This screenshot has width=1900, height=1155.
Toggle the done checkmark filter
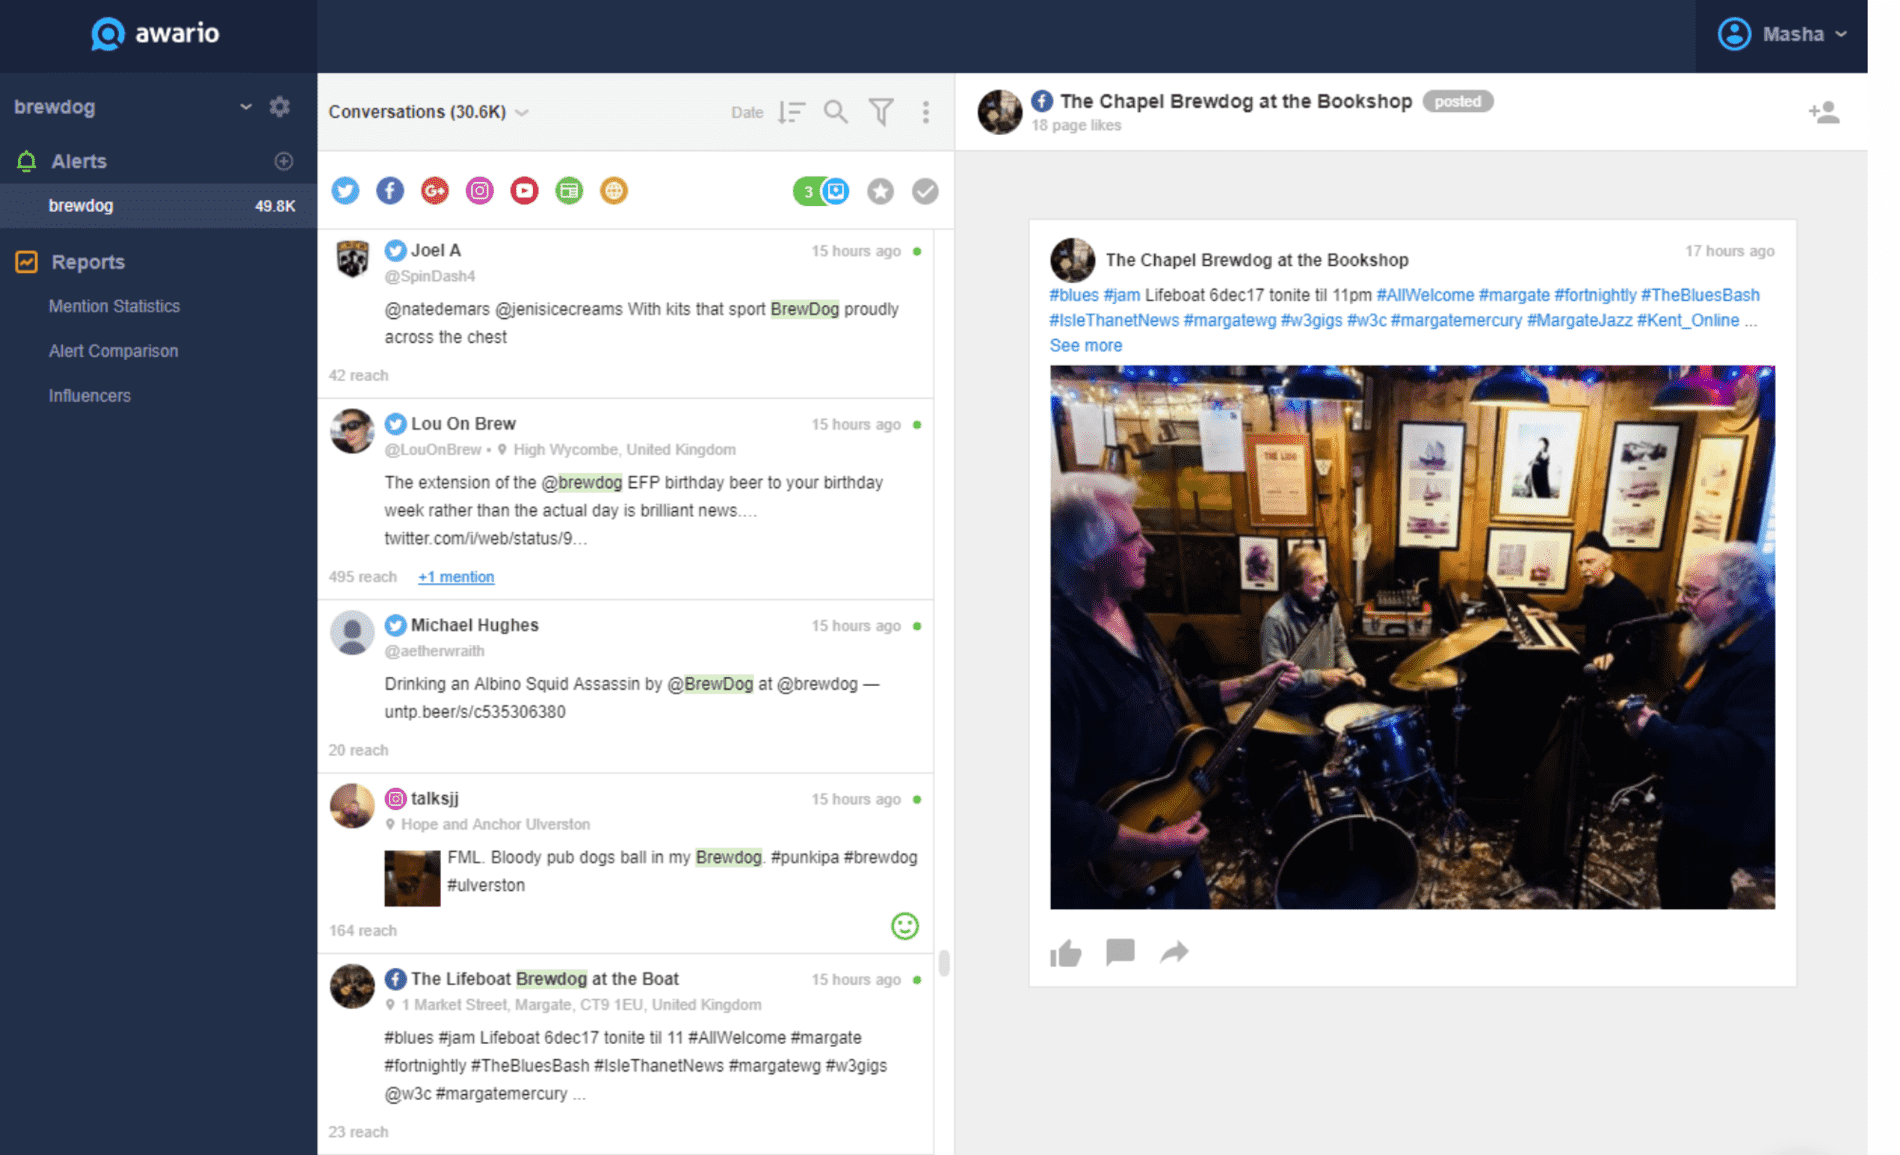click(x=925, y=190)
